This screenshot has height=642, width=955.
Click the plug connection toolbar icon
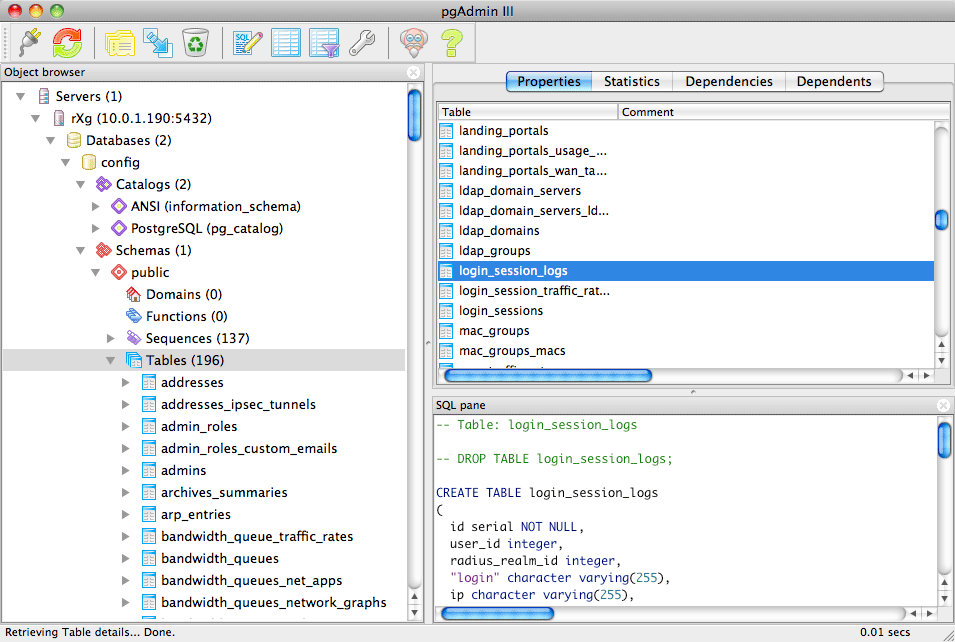pyautogui.click(x=30, y=42)
